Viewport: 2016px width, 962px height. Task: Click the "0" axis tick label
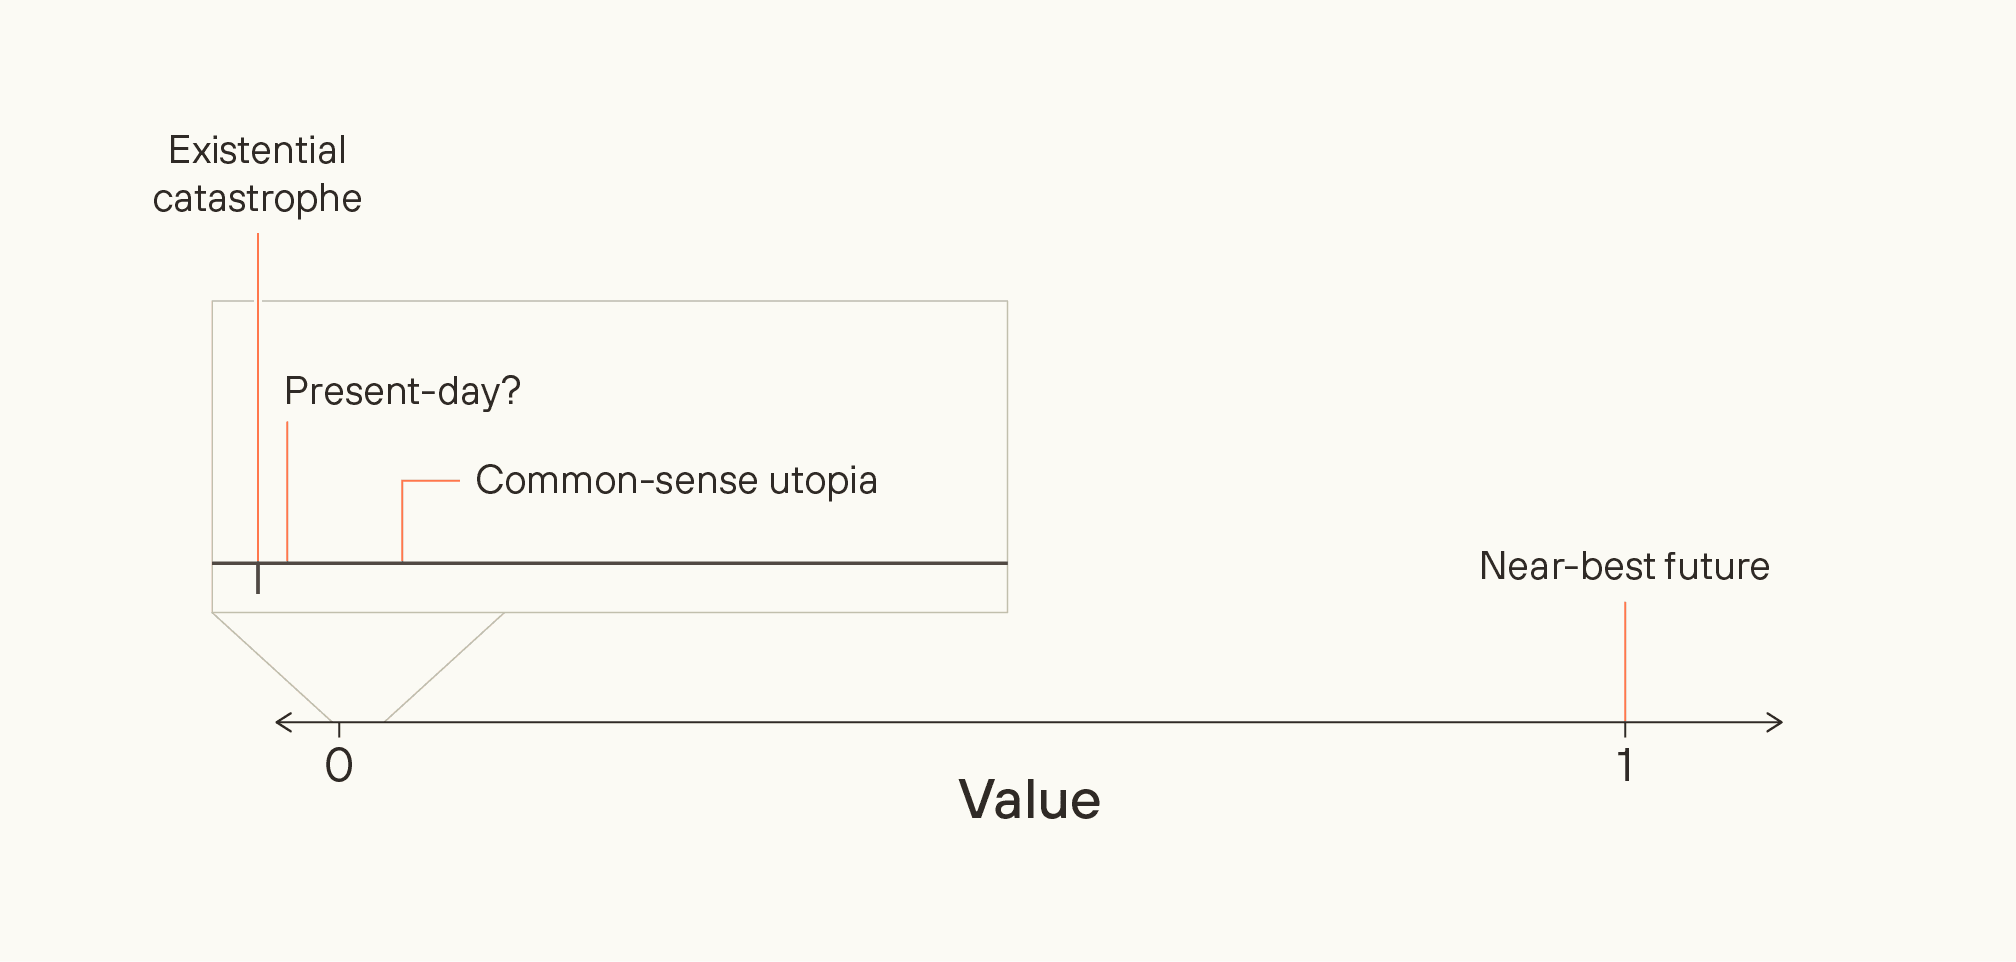tap(339, 766)
